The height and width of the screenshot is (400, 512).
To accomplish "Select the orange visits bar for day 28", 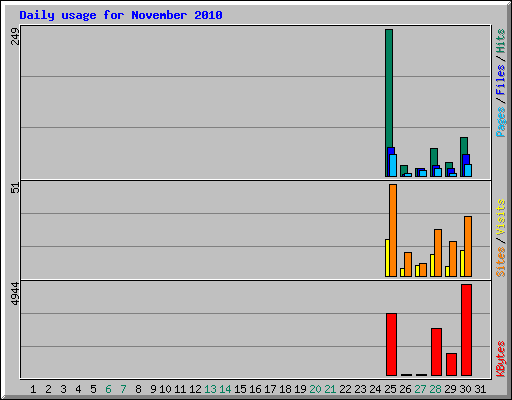I will click(x=438, y=253).
